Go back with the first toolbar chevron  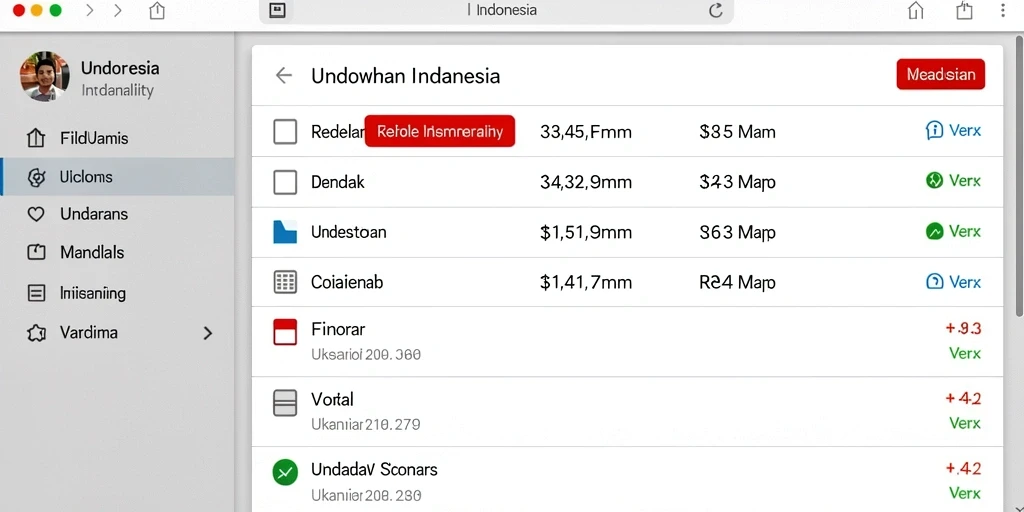pyautogui.click(x=90, y=10)
